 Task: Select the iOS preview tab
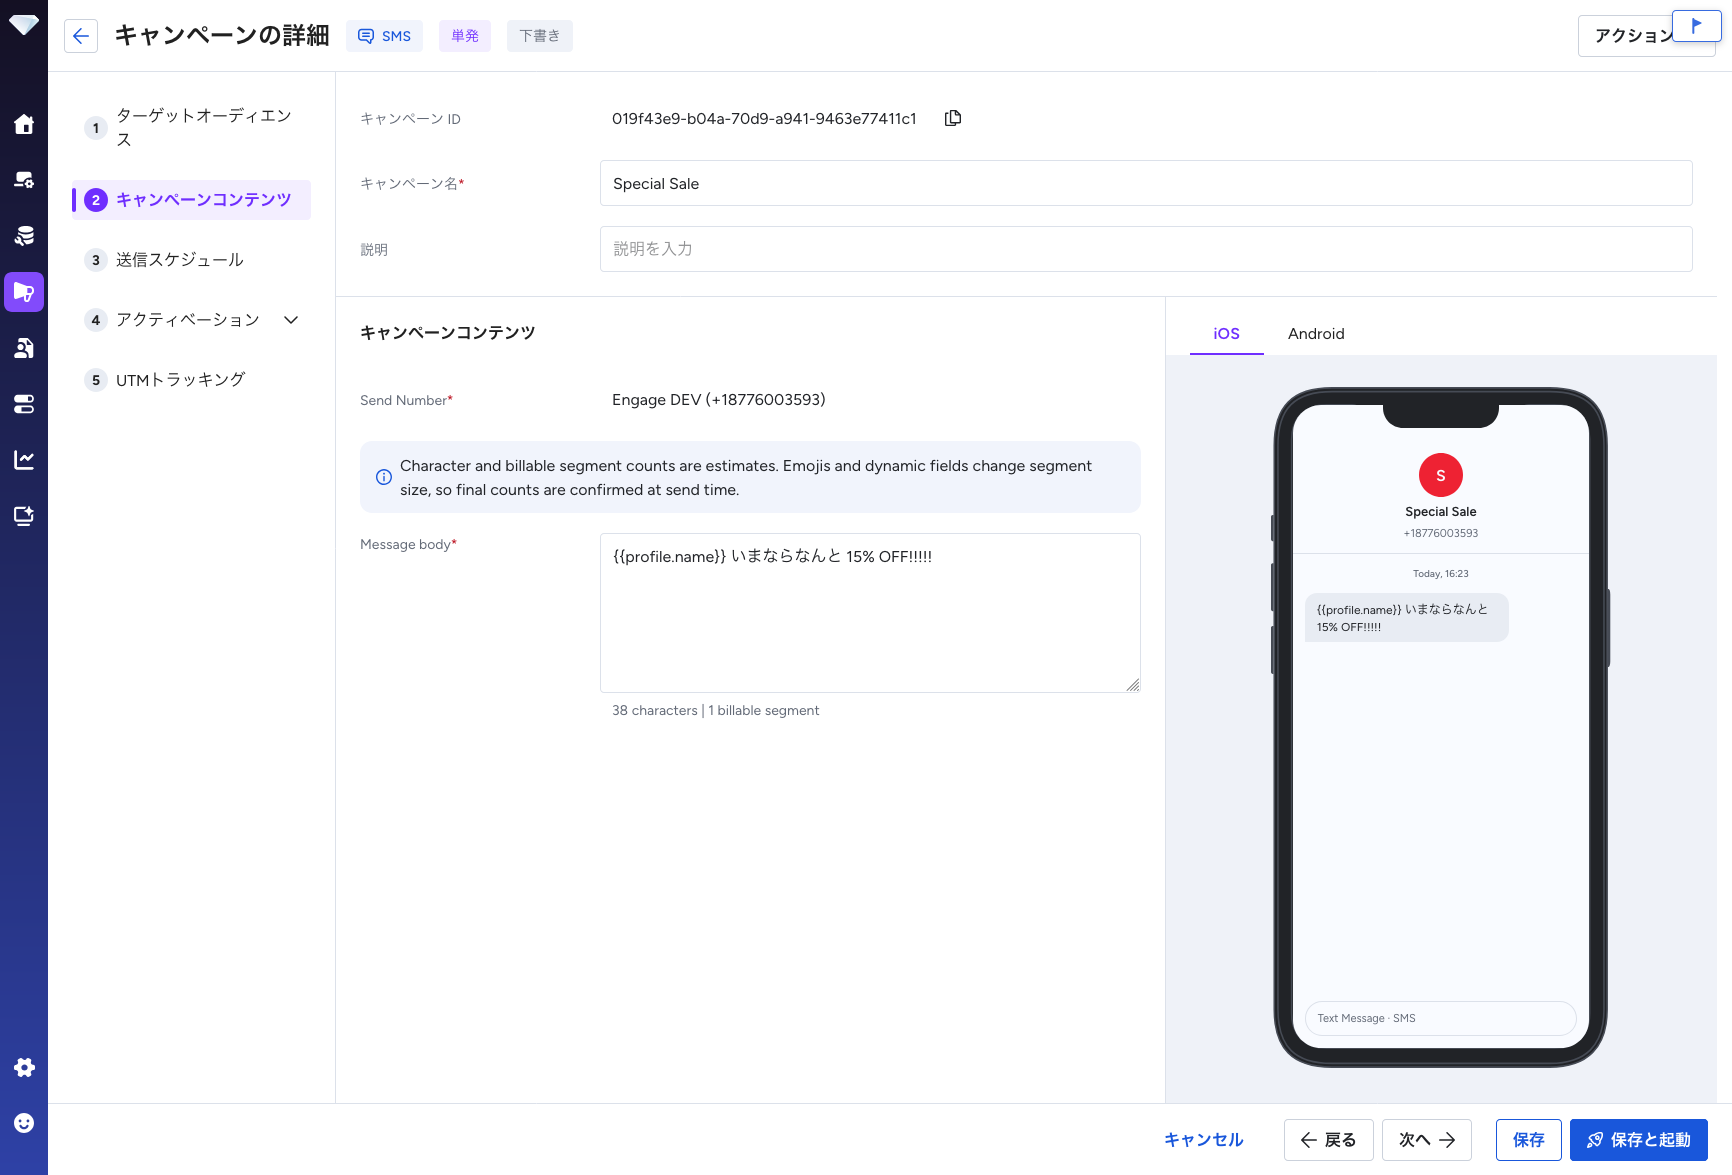tap(1226, 334)
